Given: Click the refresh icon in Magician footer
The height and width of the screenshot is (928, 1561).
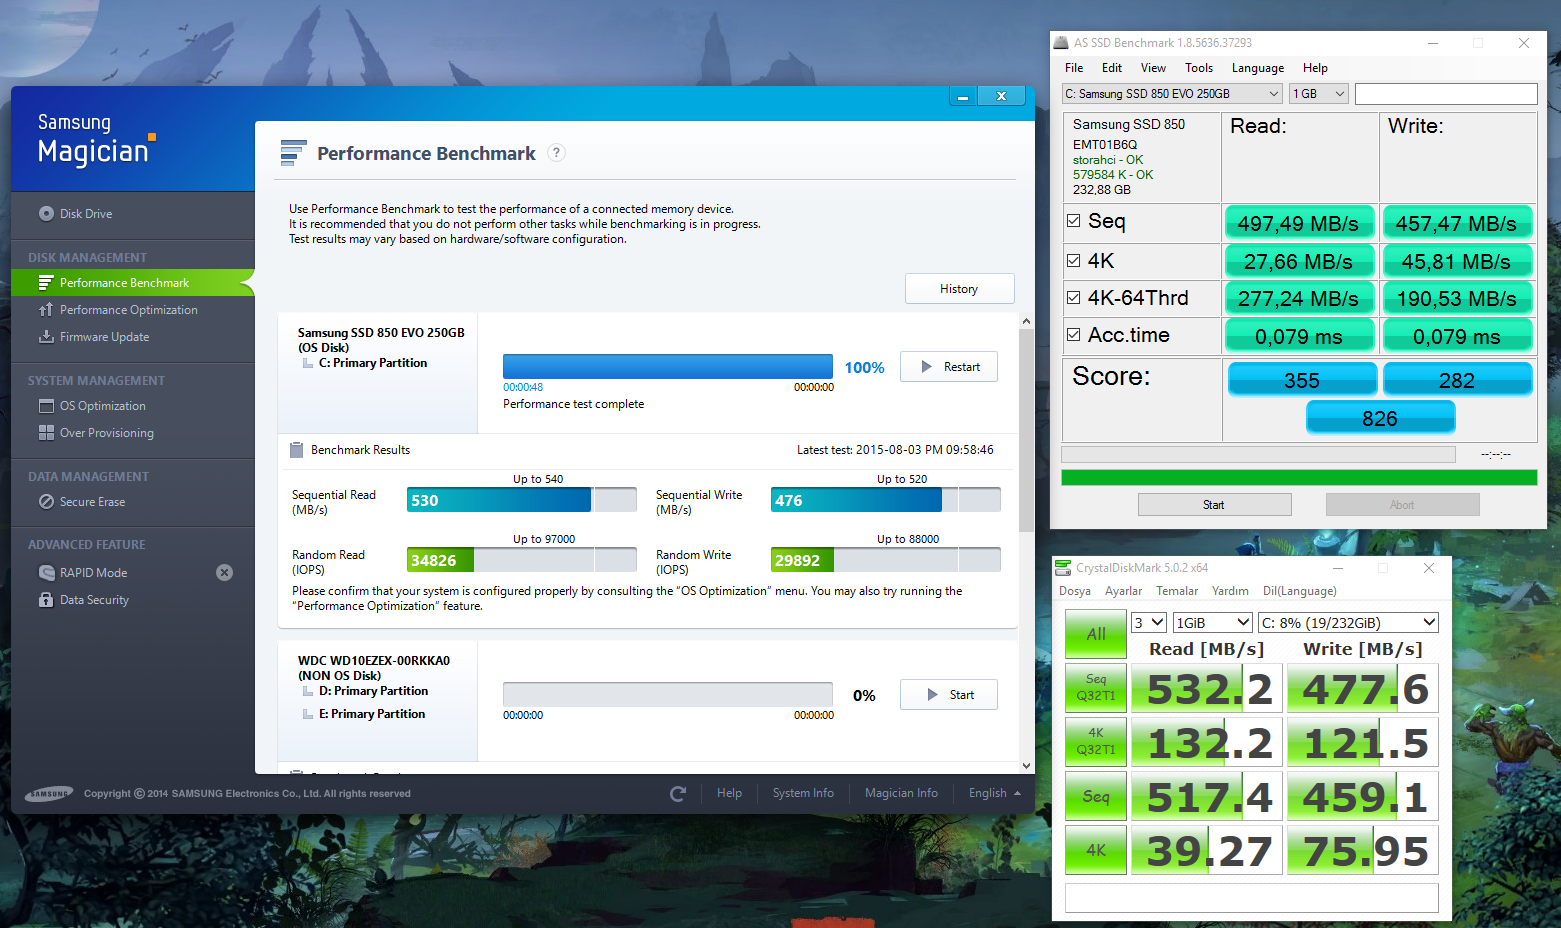Looking at the screenshot, I should coord(678,794).
